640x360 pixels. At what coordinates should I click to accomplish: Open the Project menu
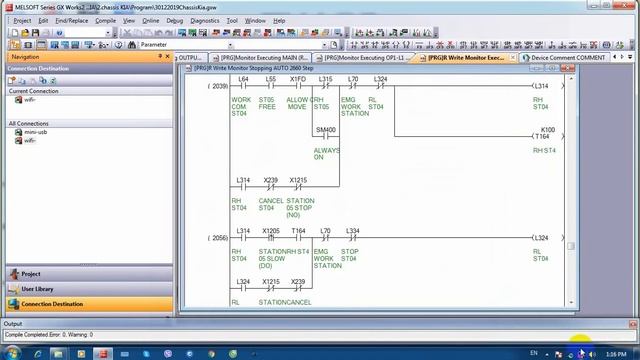(x=22, y=20)
